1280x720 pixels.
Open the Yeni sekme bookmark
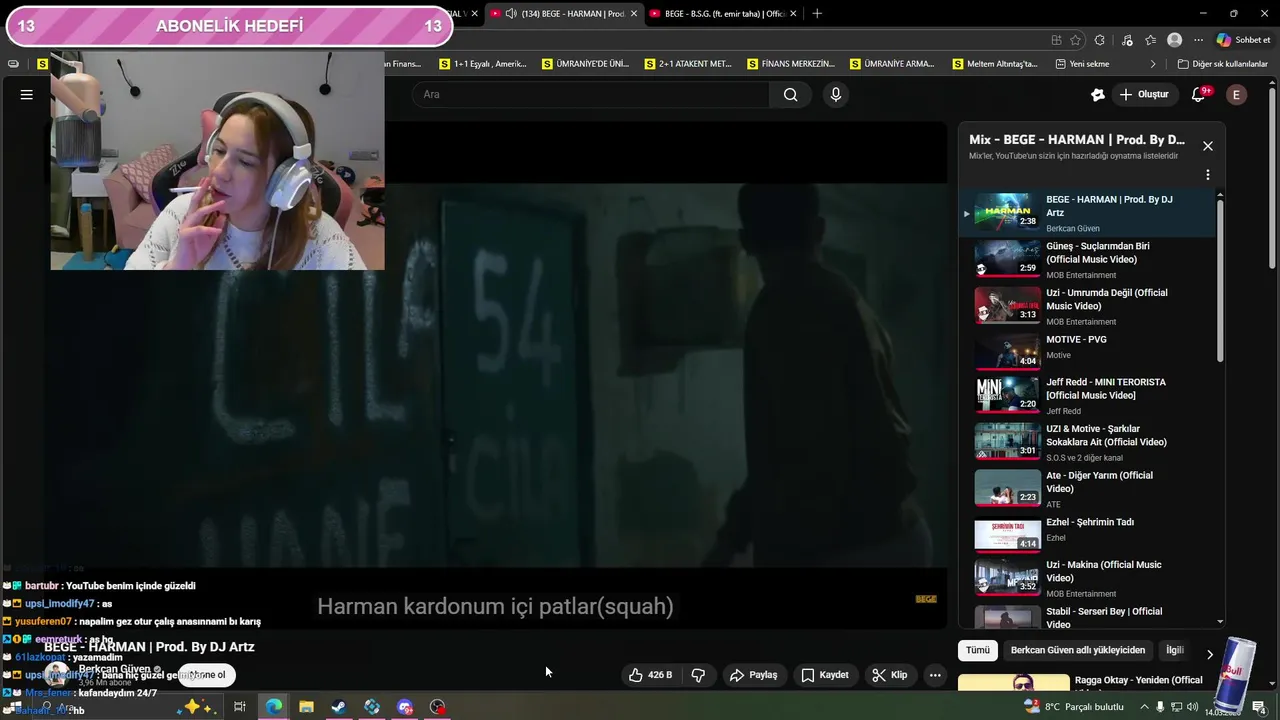(x=1082, y=64)
